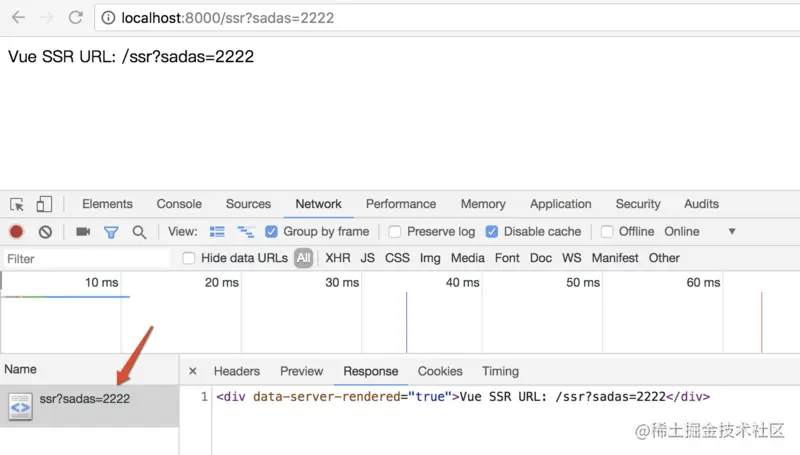Image resolution: width=800 pixels, height=455 pixels.
Task: Stop recording with the red record button
Action: click(x=16, y=232)
